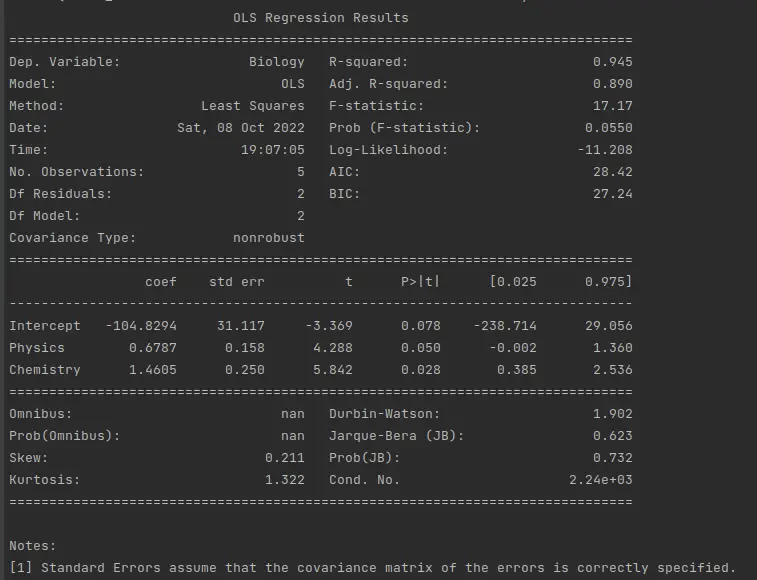Image resolution: width=757 pixels, height=580 pixels.
Task: Select the Dep. Variable value 'Biology'
Action: (x=277, y=62)
